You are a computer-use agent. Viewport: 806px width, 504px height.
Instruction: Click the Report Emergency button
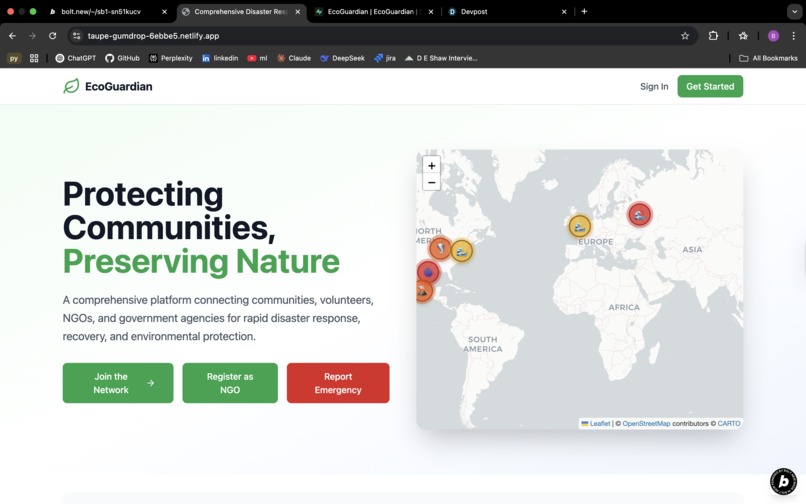coord(338,383)
